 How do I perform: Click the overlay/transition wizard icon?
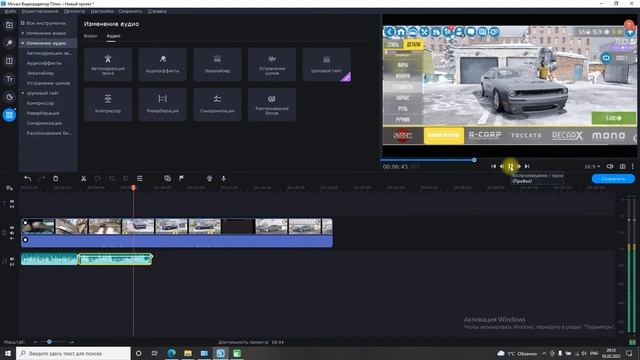167,178
